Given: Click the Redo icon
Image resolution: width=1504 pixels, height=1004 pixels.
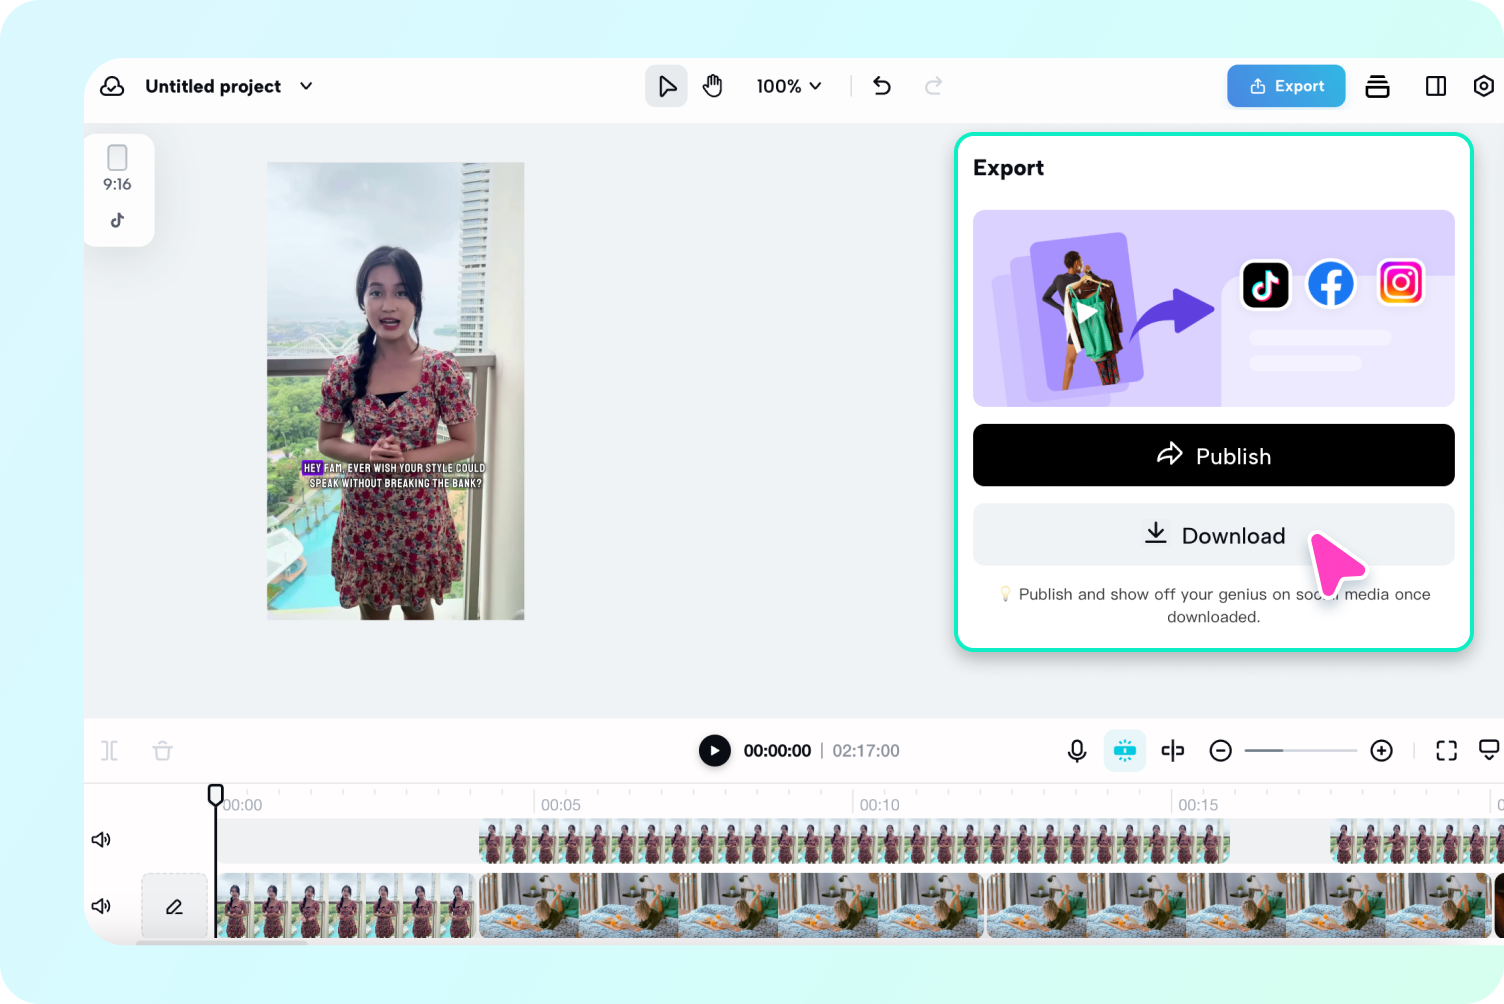Looking at the screenshot, I should (x=933, y=86).
